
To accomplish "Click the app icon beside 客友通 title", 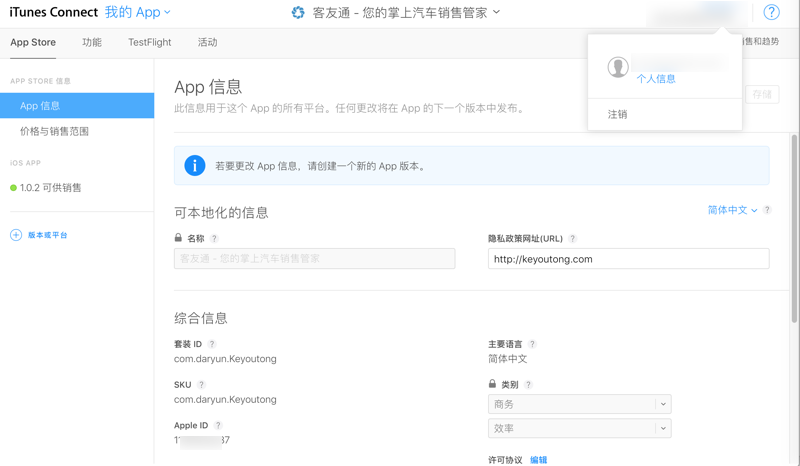I will (298, 12).
